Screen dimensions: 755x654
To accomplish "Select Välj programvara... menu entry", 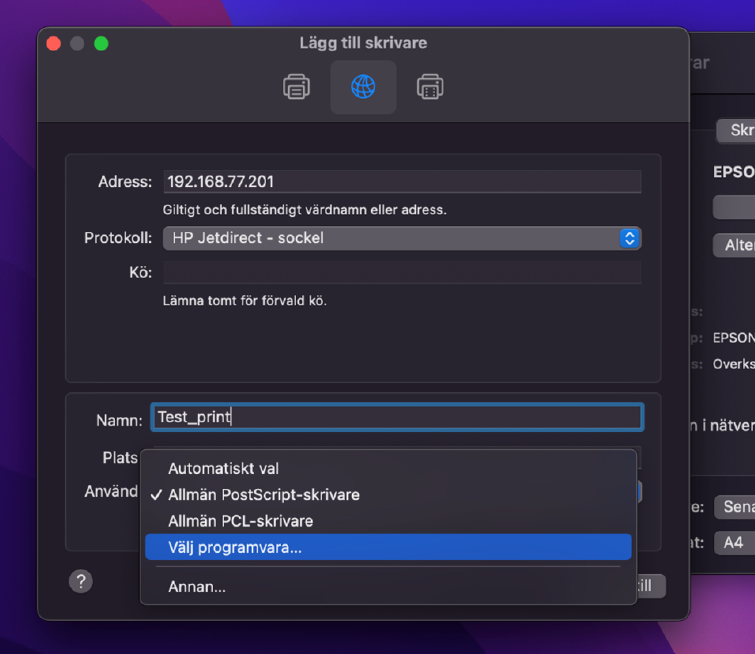I will click(x=235, y=547).
